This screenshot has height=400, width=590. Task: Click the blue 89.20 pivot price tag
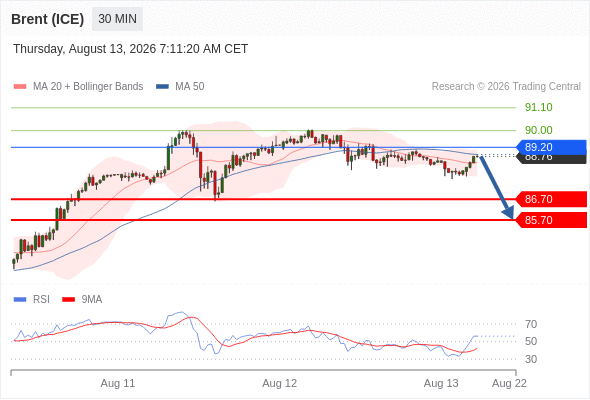coord(551,147)
